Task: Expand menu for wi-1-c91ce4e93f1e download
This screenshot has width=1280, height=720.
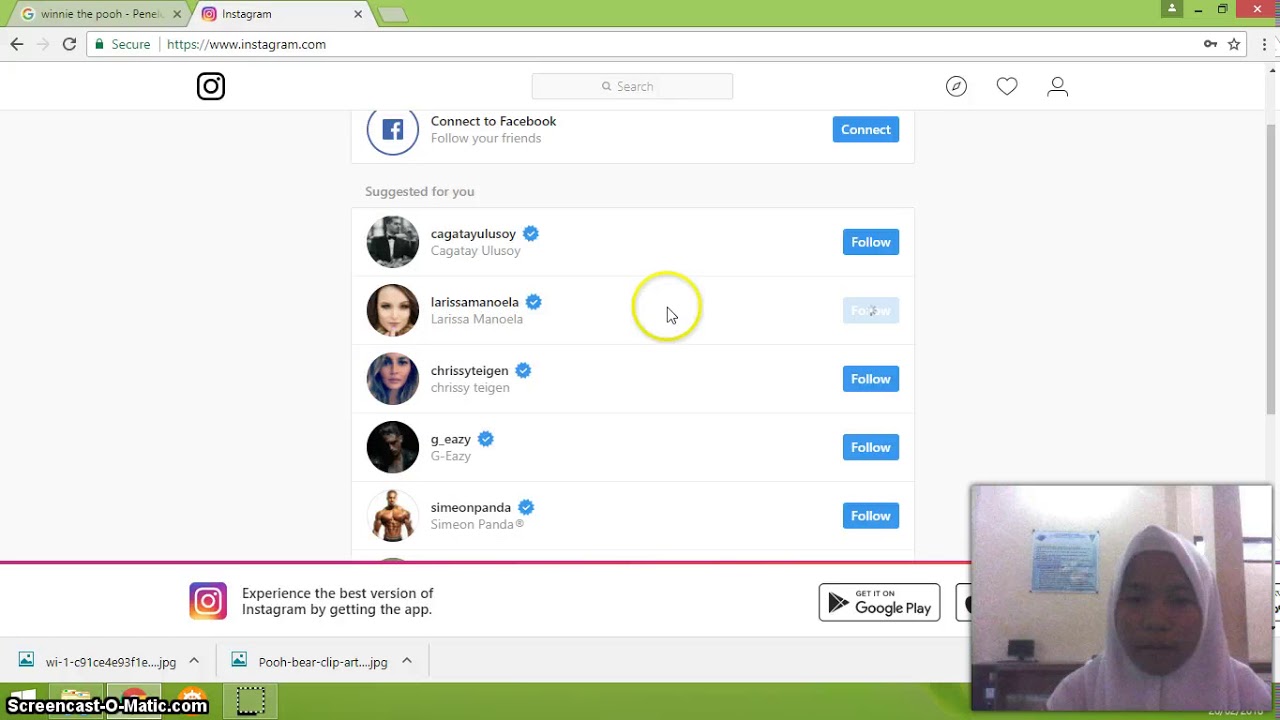Action: [194, 661]
